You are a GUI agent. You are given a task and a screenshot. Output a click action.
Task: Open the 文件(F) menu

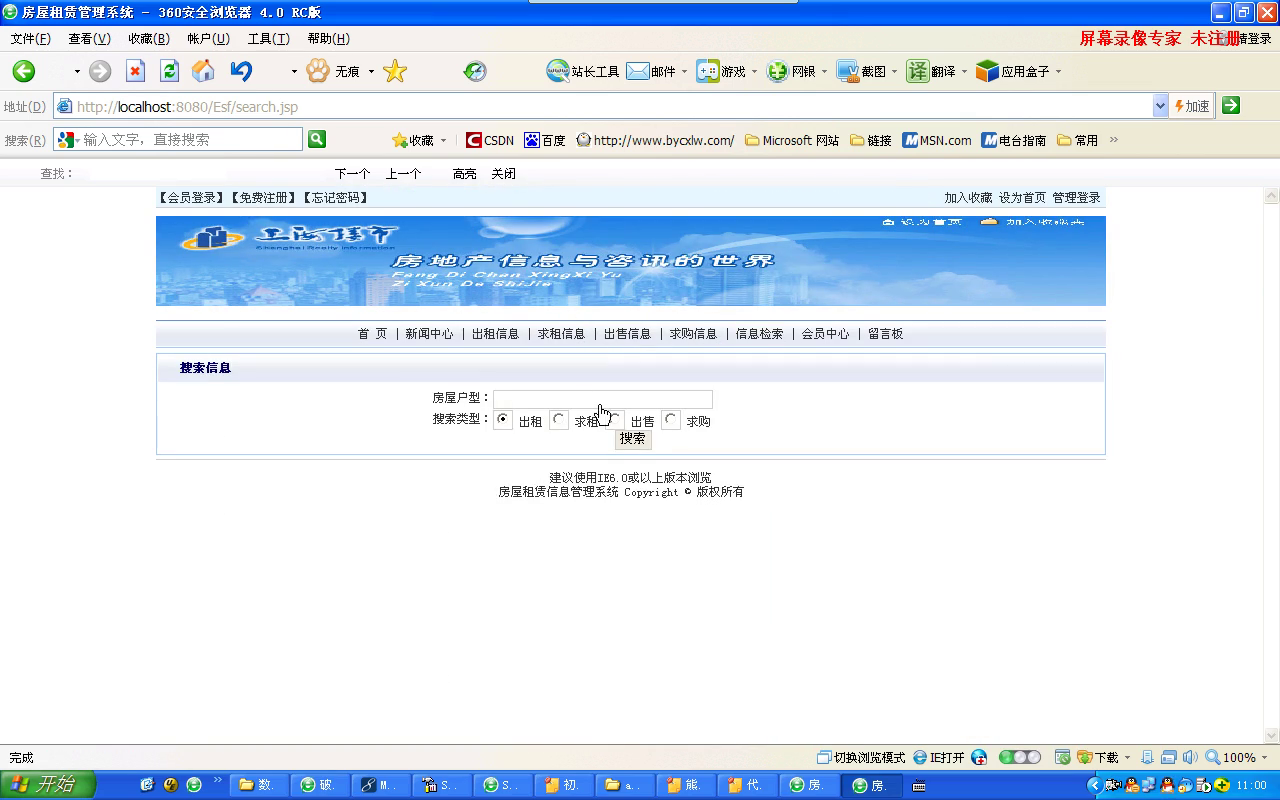[x=30, y=39]
